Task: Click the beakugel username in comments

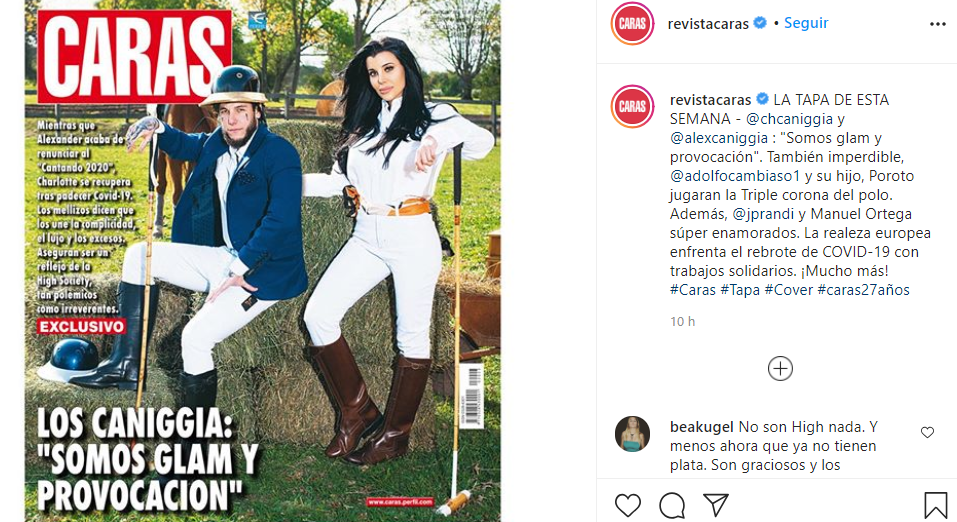Action: tap(702, 427)
